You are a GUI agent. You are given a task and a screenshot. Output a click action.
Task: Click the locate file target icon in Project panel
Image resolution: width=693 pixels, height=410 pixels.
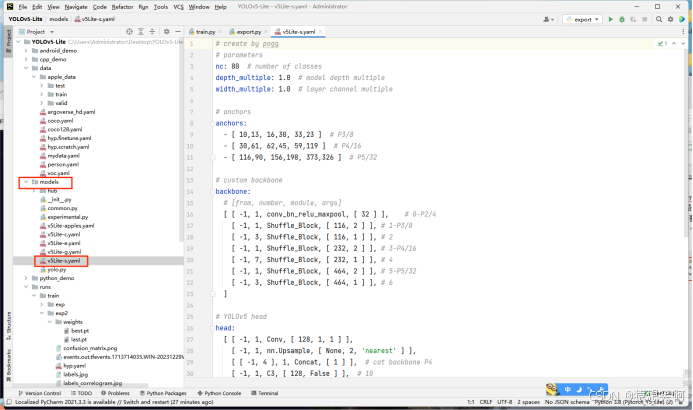[x=129, y=32]
